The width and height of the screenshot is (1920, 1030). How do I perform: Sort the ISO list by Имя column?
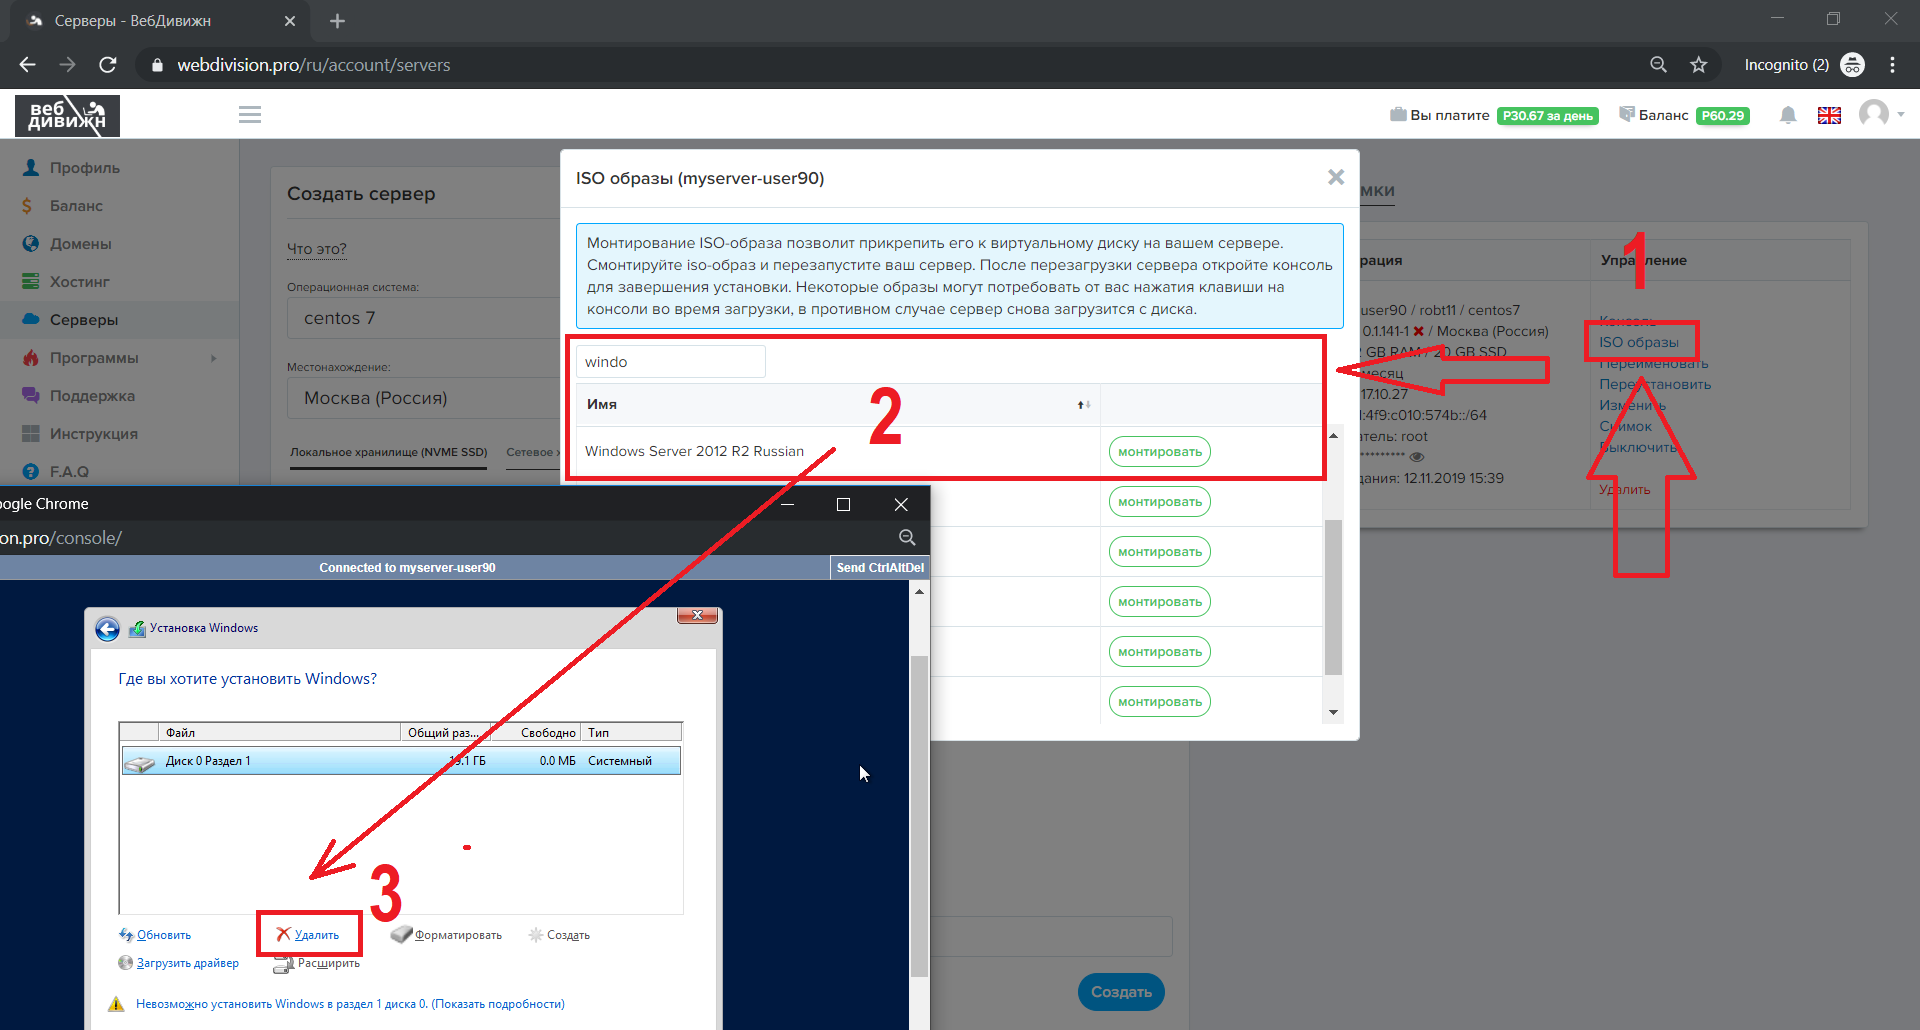pyautogui.click(x=1083, y=405)
